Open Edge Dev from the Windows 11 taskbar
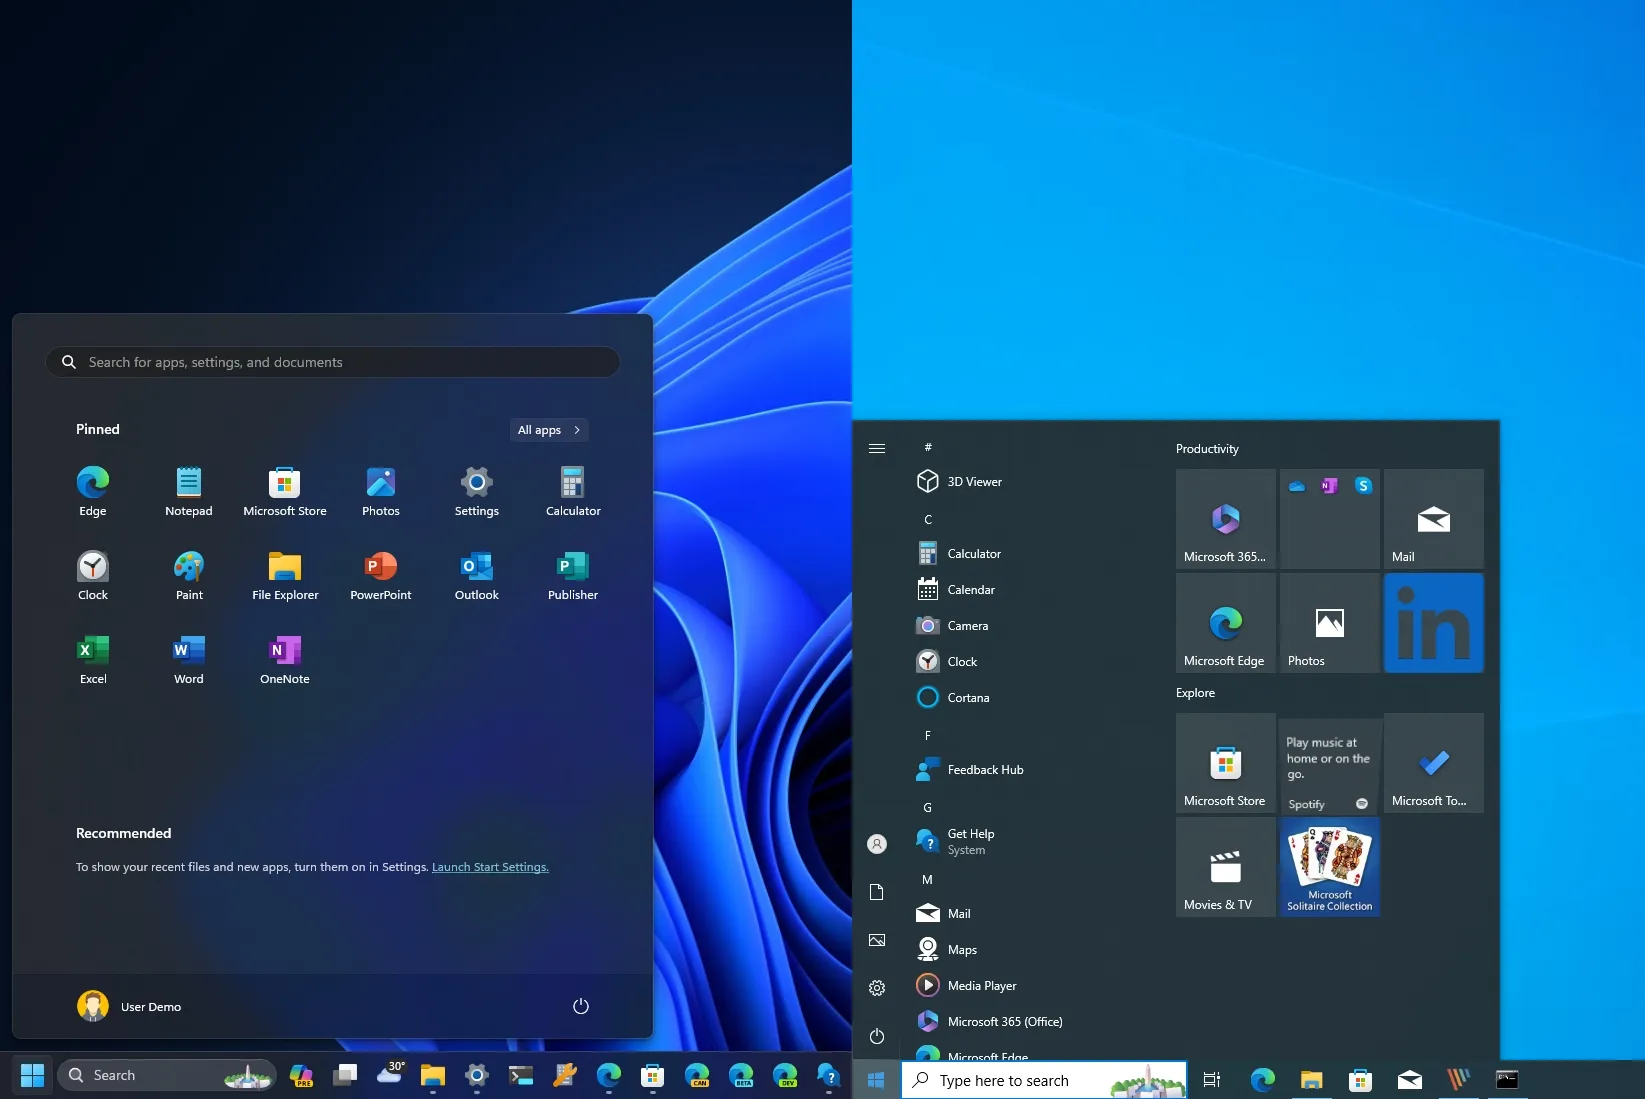Screen dimensions: 1645x1099 785,1075
